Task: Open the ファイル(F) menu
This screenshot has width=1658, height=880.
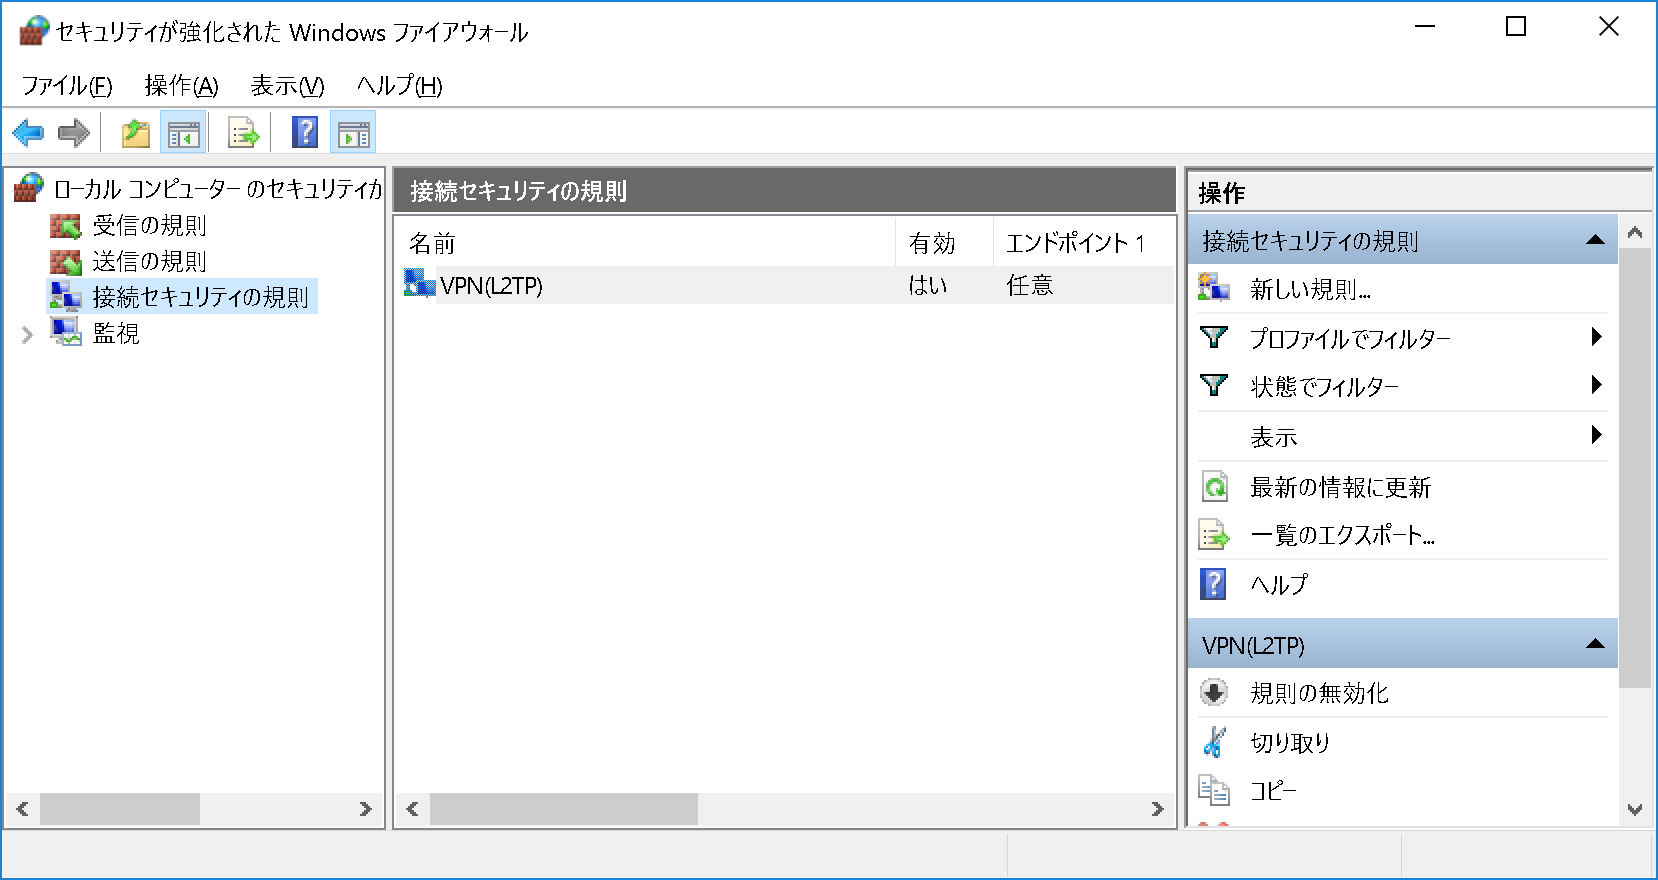Action: tap(67, 86)
